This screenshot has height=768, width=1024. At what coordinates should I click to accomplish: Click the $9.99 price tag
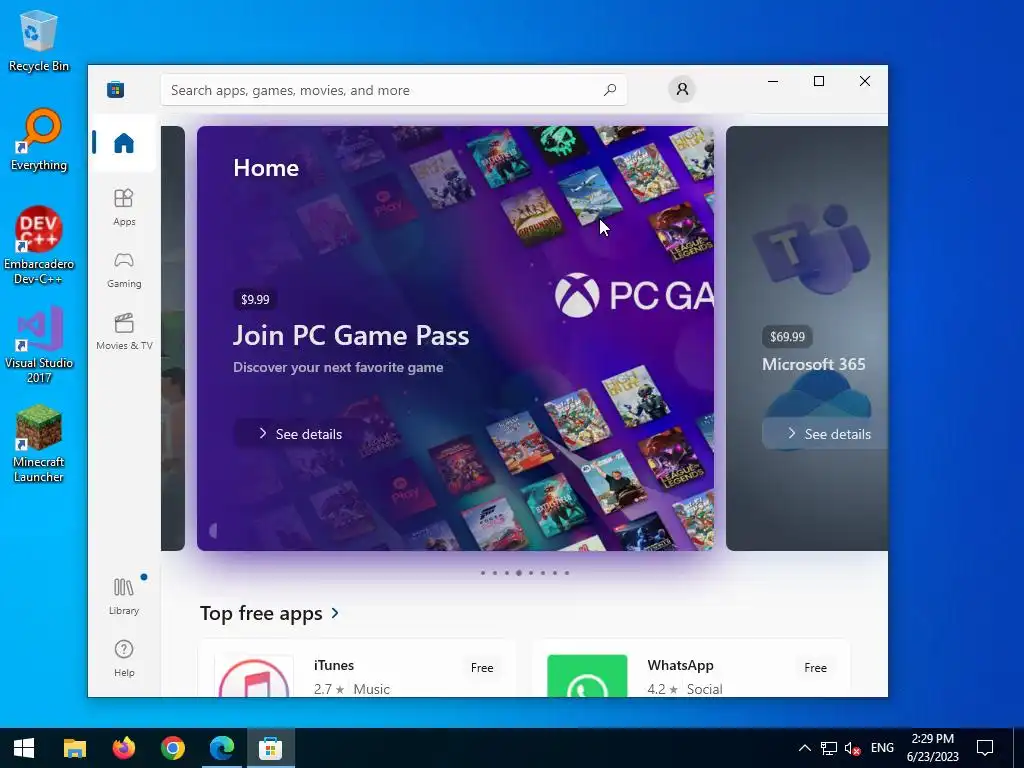(x=255, y=299)
